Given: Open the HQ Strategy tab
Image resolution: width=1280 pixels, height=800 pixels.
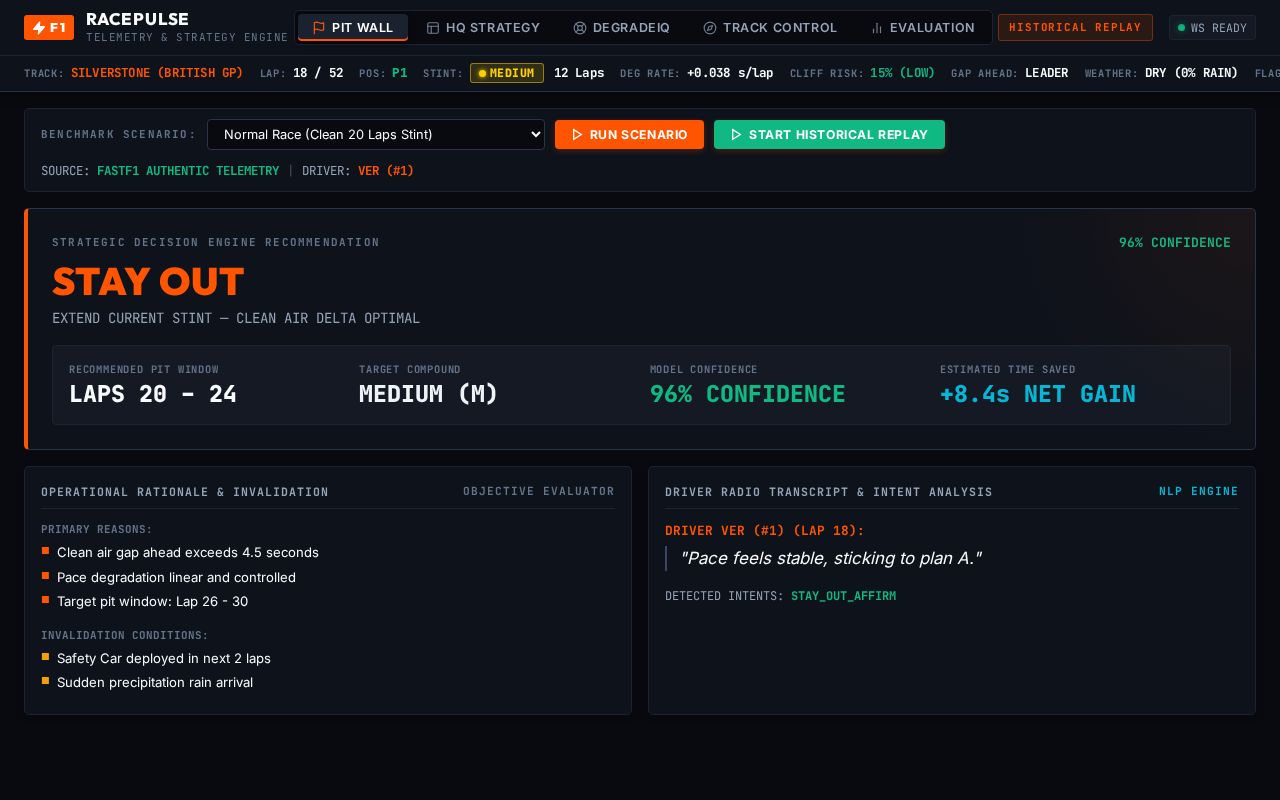Looking at the screenshot, I should click(483, 28).
